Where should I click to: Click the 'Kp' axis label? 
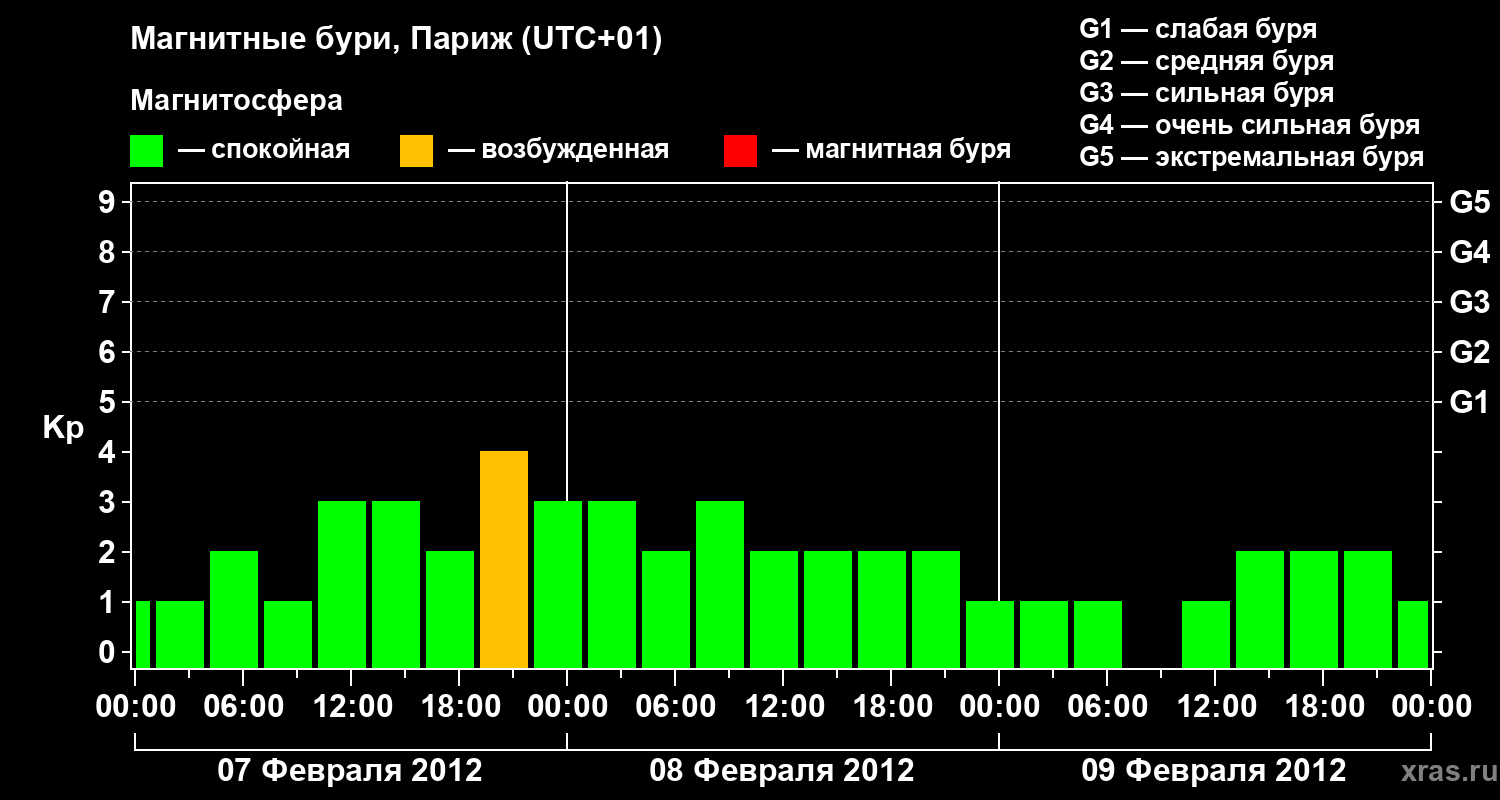pos(63,428)
